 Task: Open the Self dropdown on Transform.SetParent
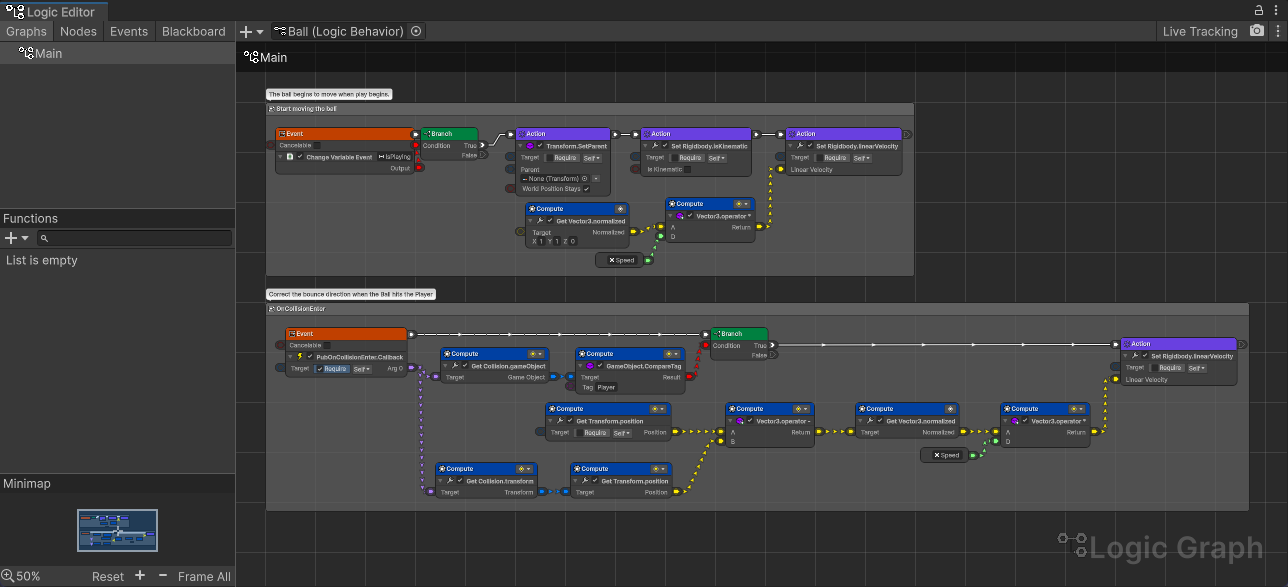tap(592, 157)
